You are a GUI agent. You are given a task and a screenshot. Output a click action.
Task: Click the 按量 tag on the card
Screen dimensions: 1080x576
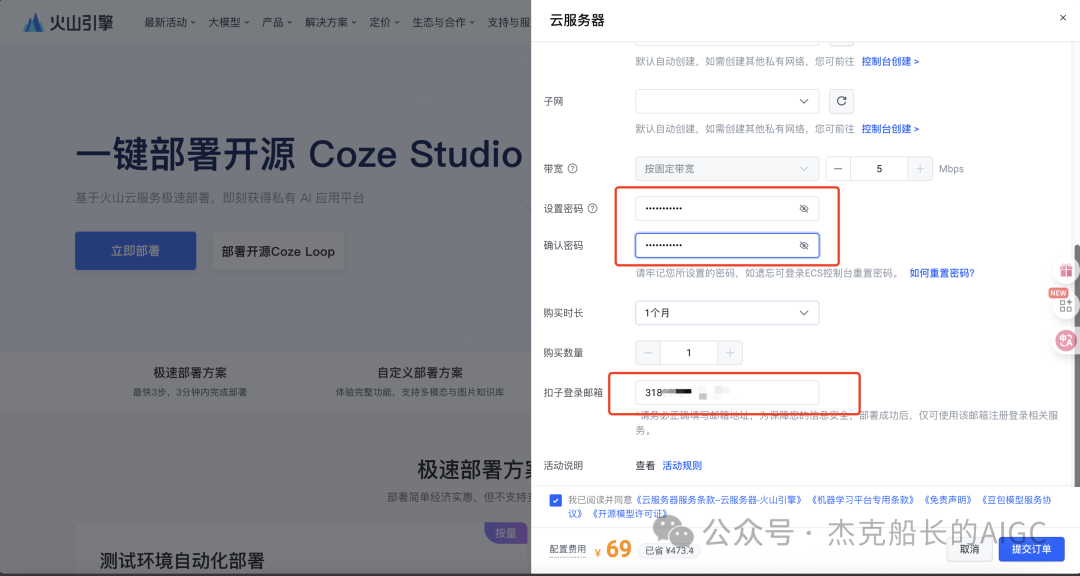pos(506,533)
